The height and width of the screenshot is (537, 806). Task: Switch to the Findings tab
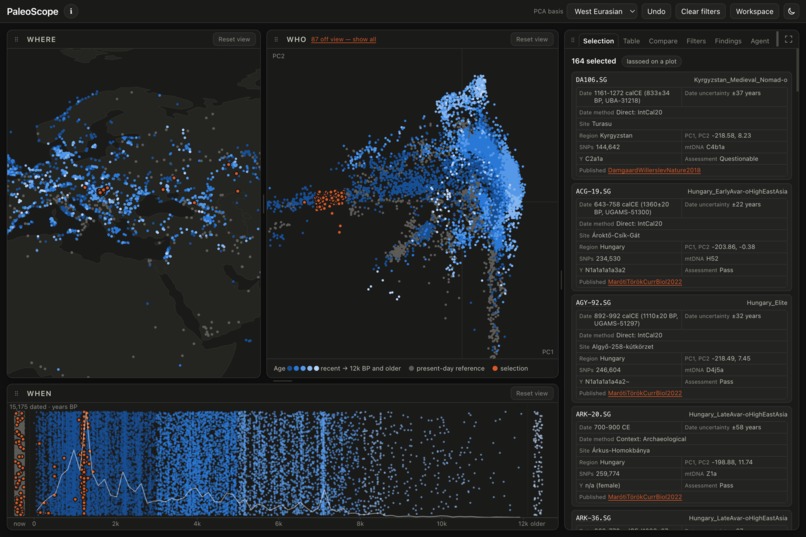pos(728,41)
